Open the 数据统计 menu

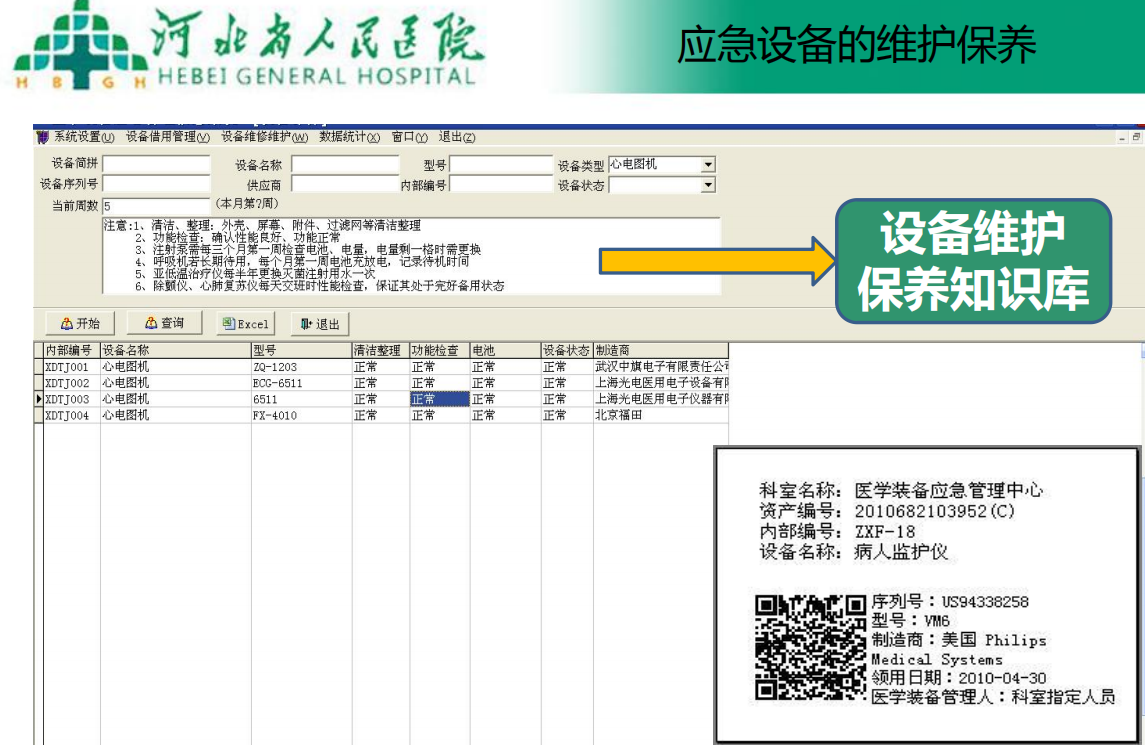349,137
